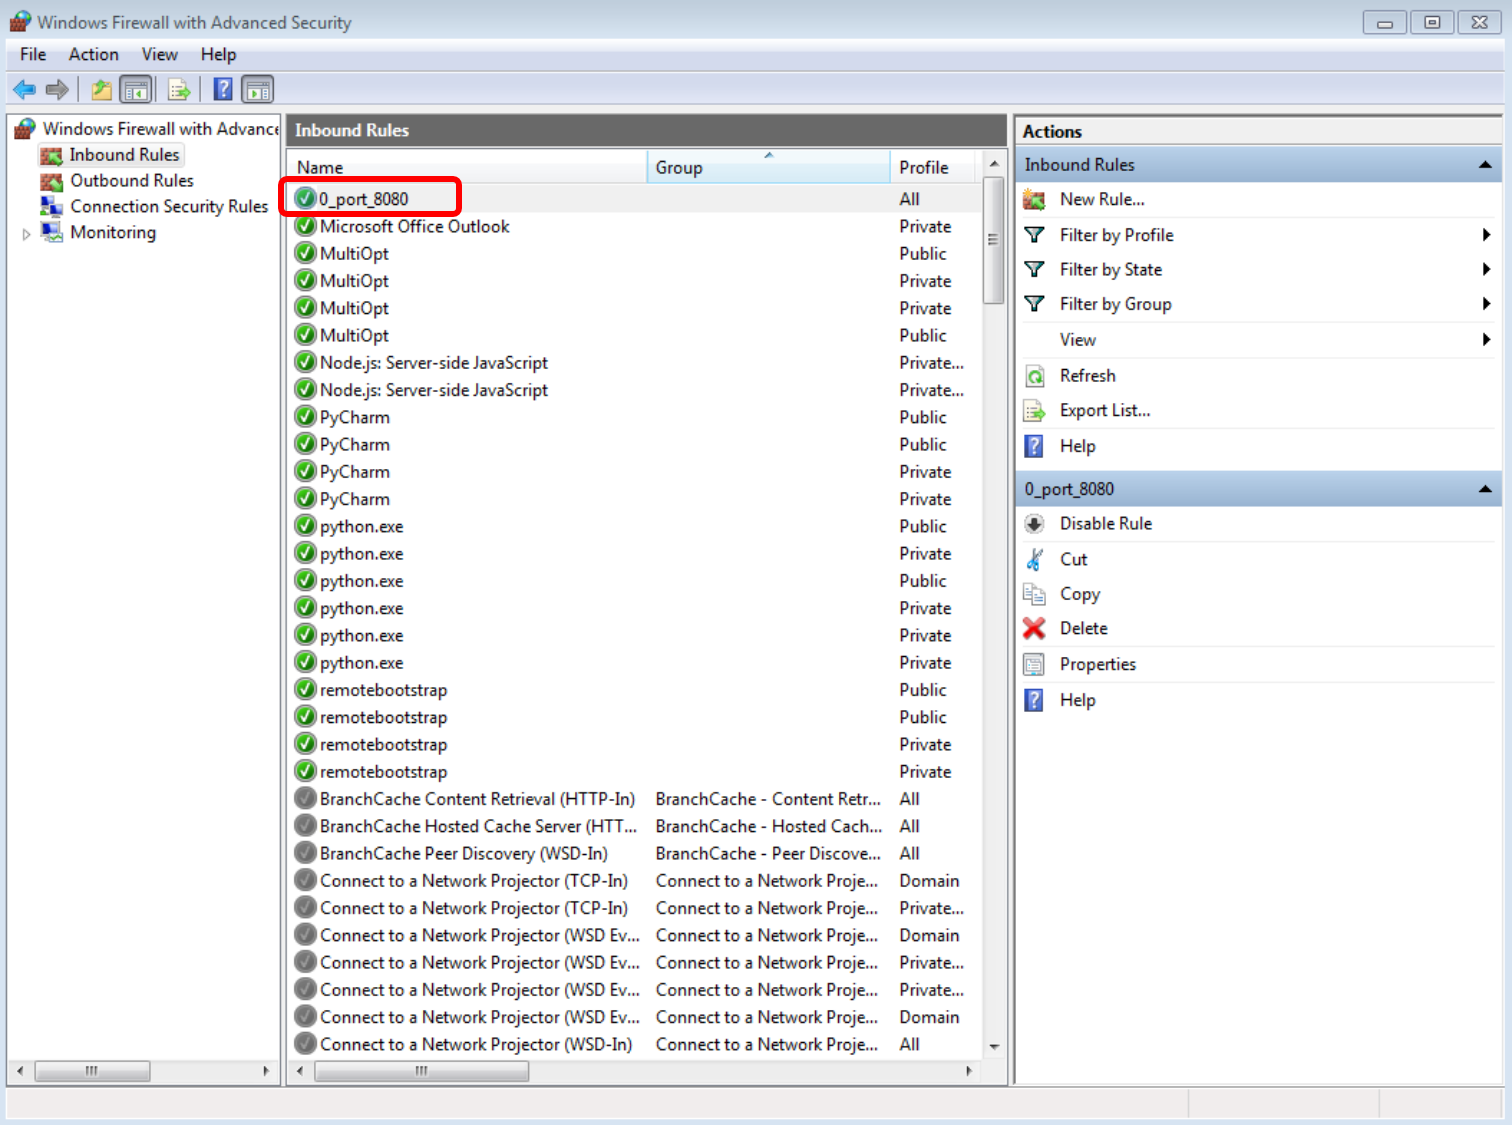Click the Monitoring tree icon
Viewport: 1512px width, 1125px height.
click(x=51, y=232)
